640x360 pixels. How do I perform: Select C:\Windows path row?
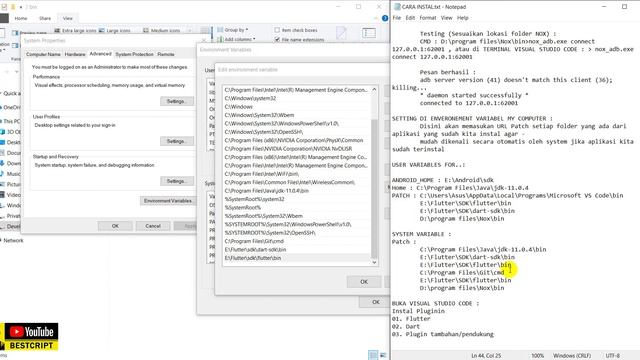pyautogui.click(x=297, y=107)
